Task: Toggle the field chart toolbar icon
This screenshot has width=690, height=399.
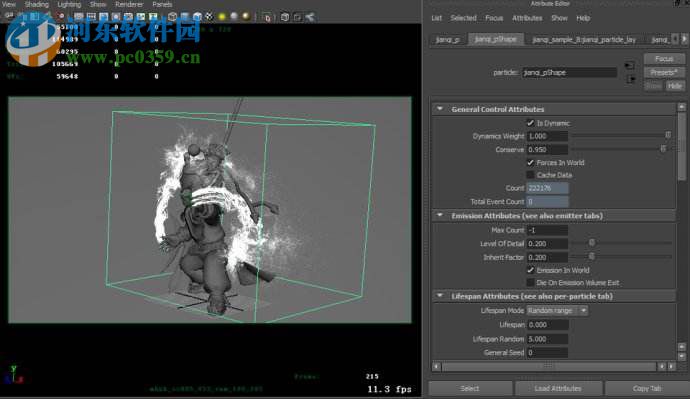Action: click(x=128, y=17)
